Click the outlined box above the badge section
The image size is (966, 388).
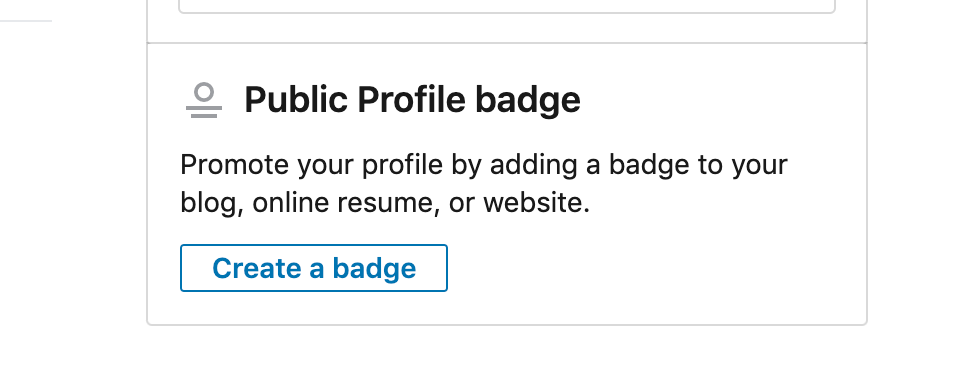pyautogui.click(x=507, y=6)
